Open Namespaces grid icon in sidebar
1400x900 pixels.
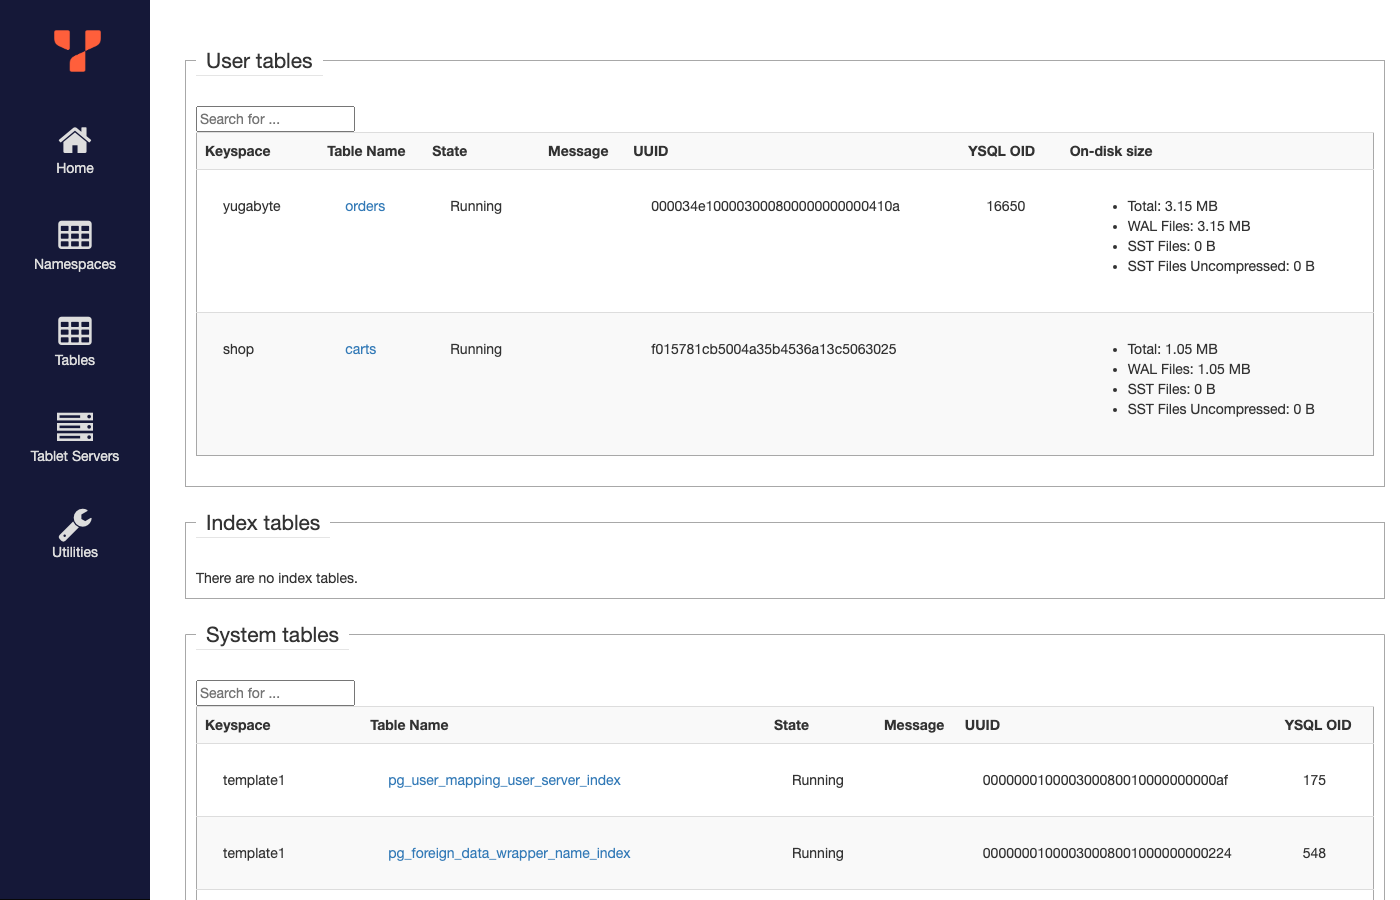click(75, 235)
